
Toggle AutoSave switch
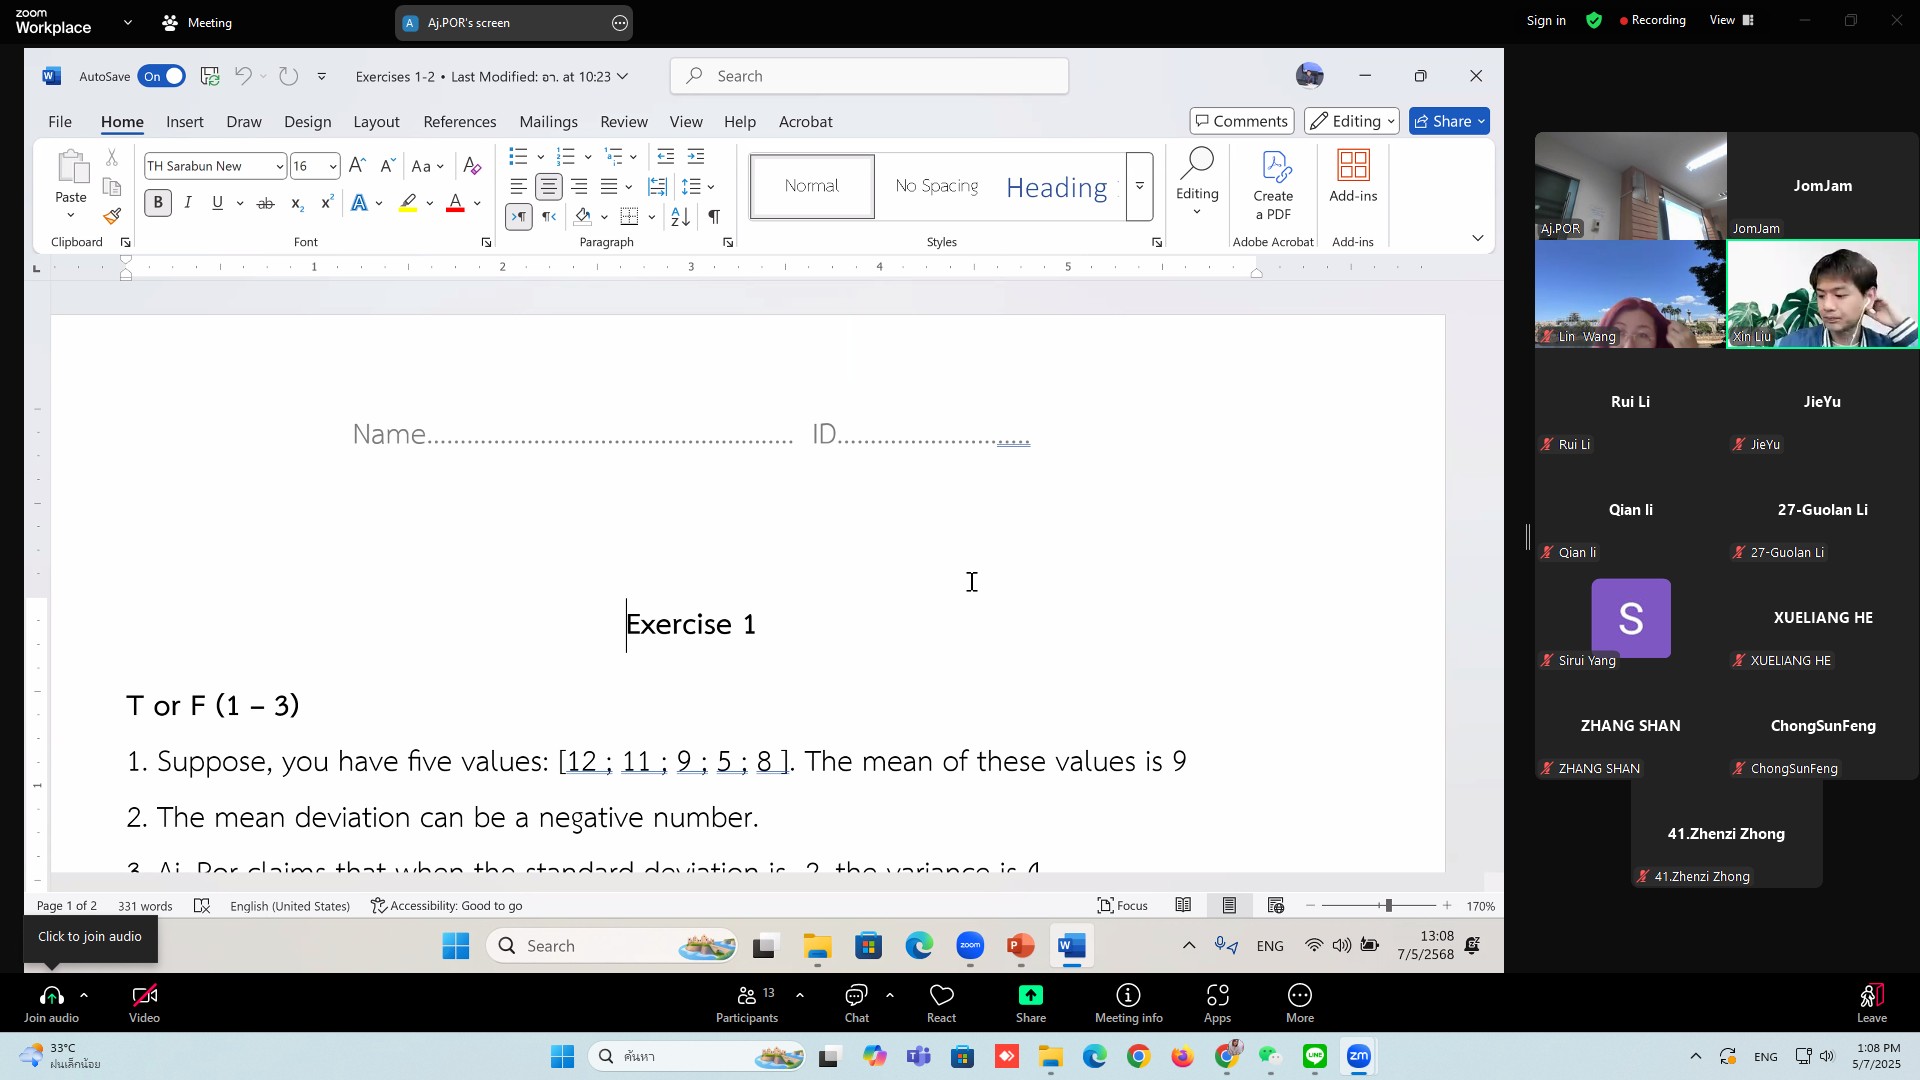(162, 76)
